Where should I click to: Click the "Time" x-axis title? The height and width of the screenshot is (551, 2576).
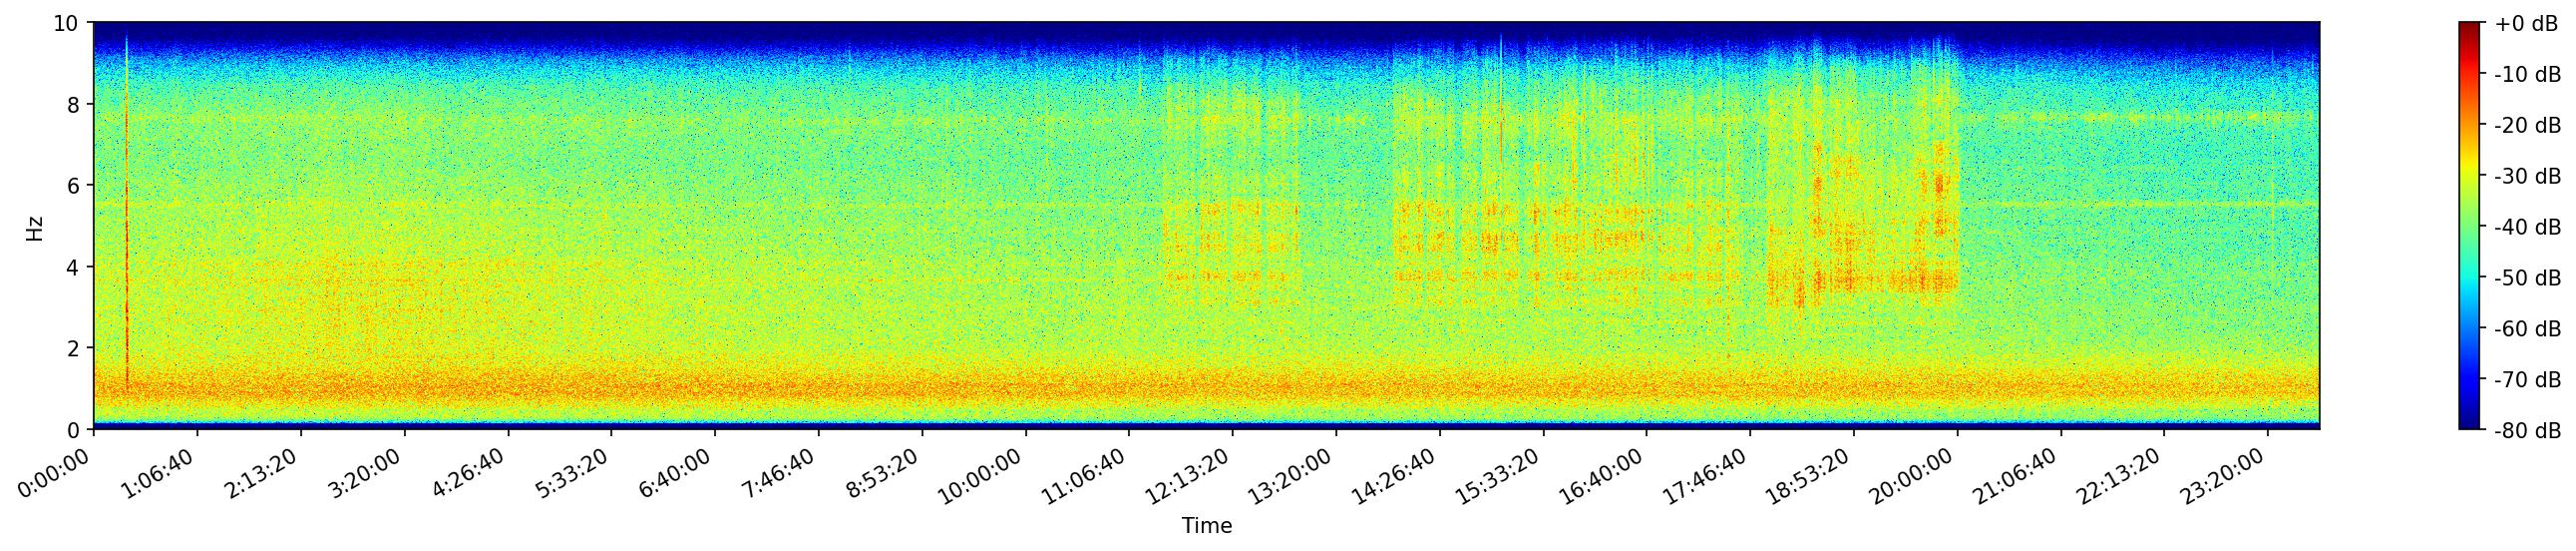coord(1206,526)
